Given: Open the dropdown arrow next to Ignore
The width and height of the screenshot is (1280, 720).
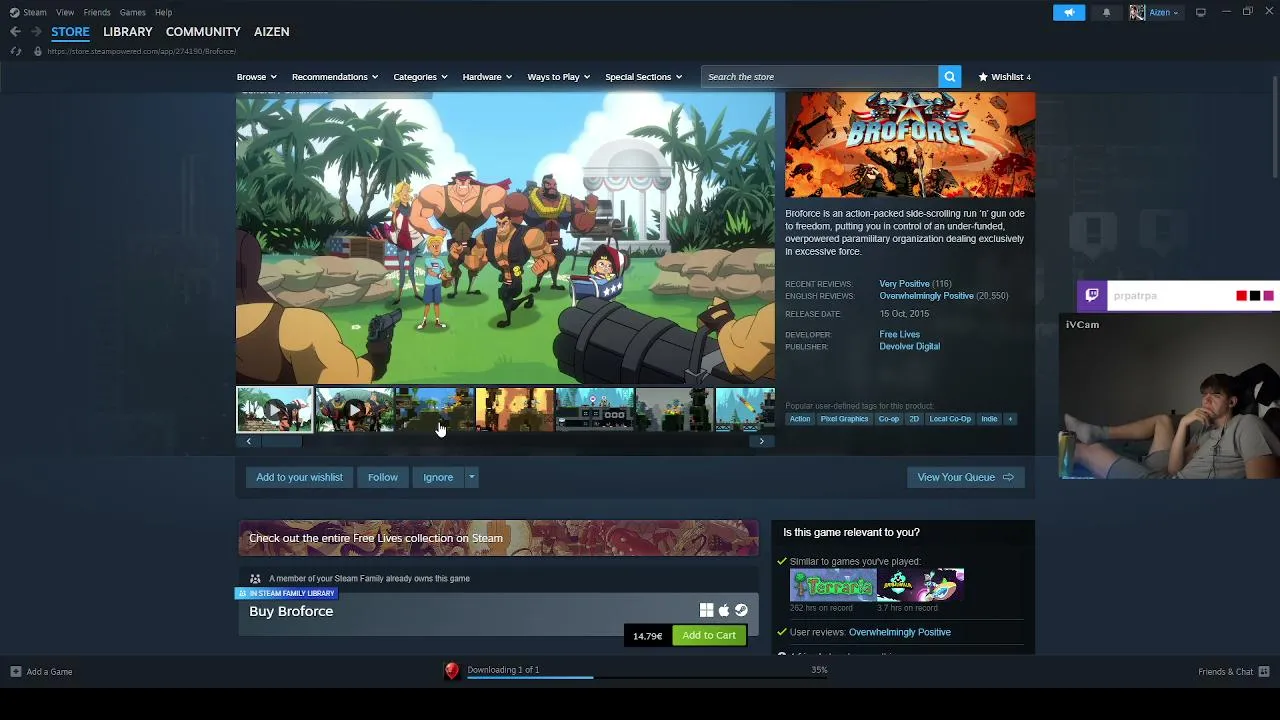Looking at the screenshot, I should click(471, 477).
